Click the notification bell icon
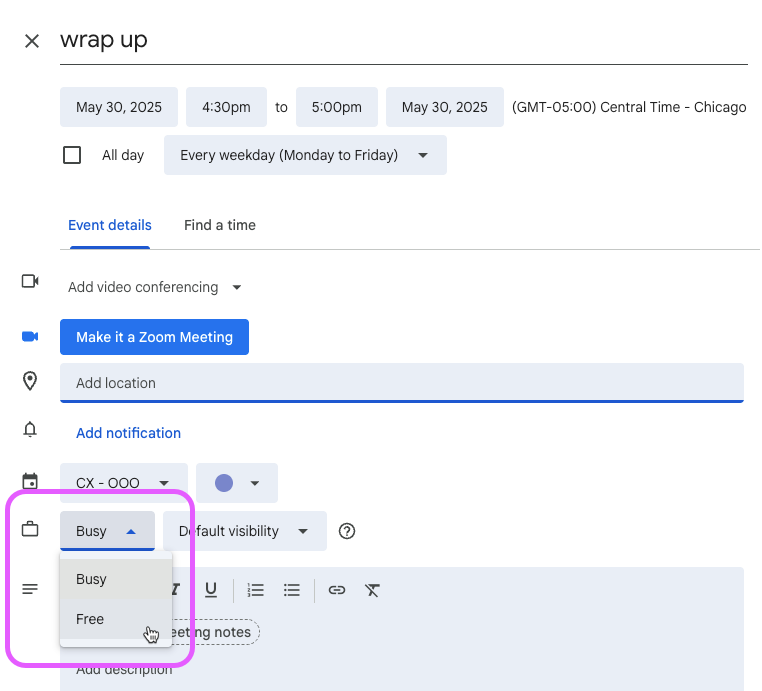Viewport: 762px width, 691px height. tap(30, 430)
